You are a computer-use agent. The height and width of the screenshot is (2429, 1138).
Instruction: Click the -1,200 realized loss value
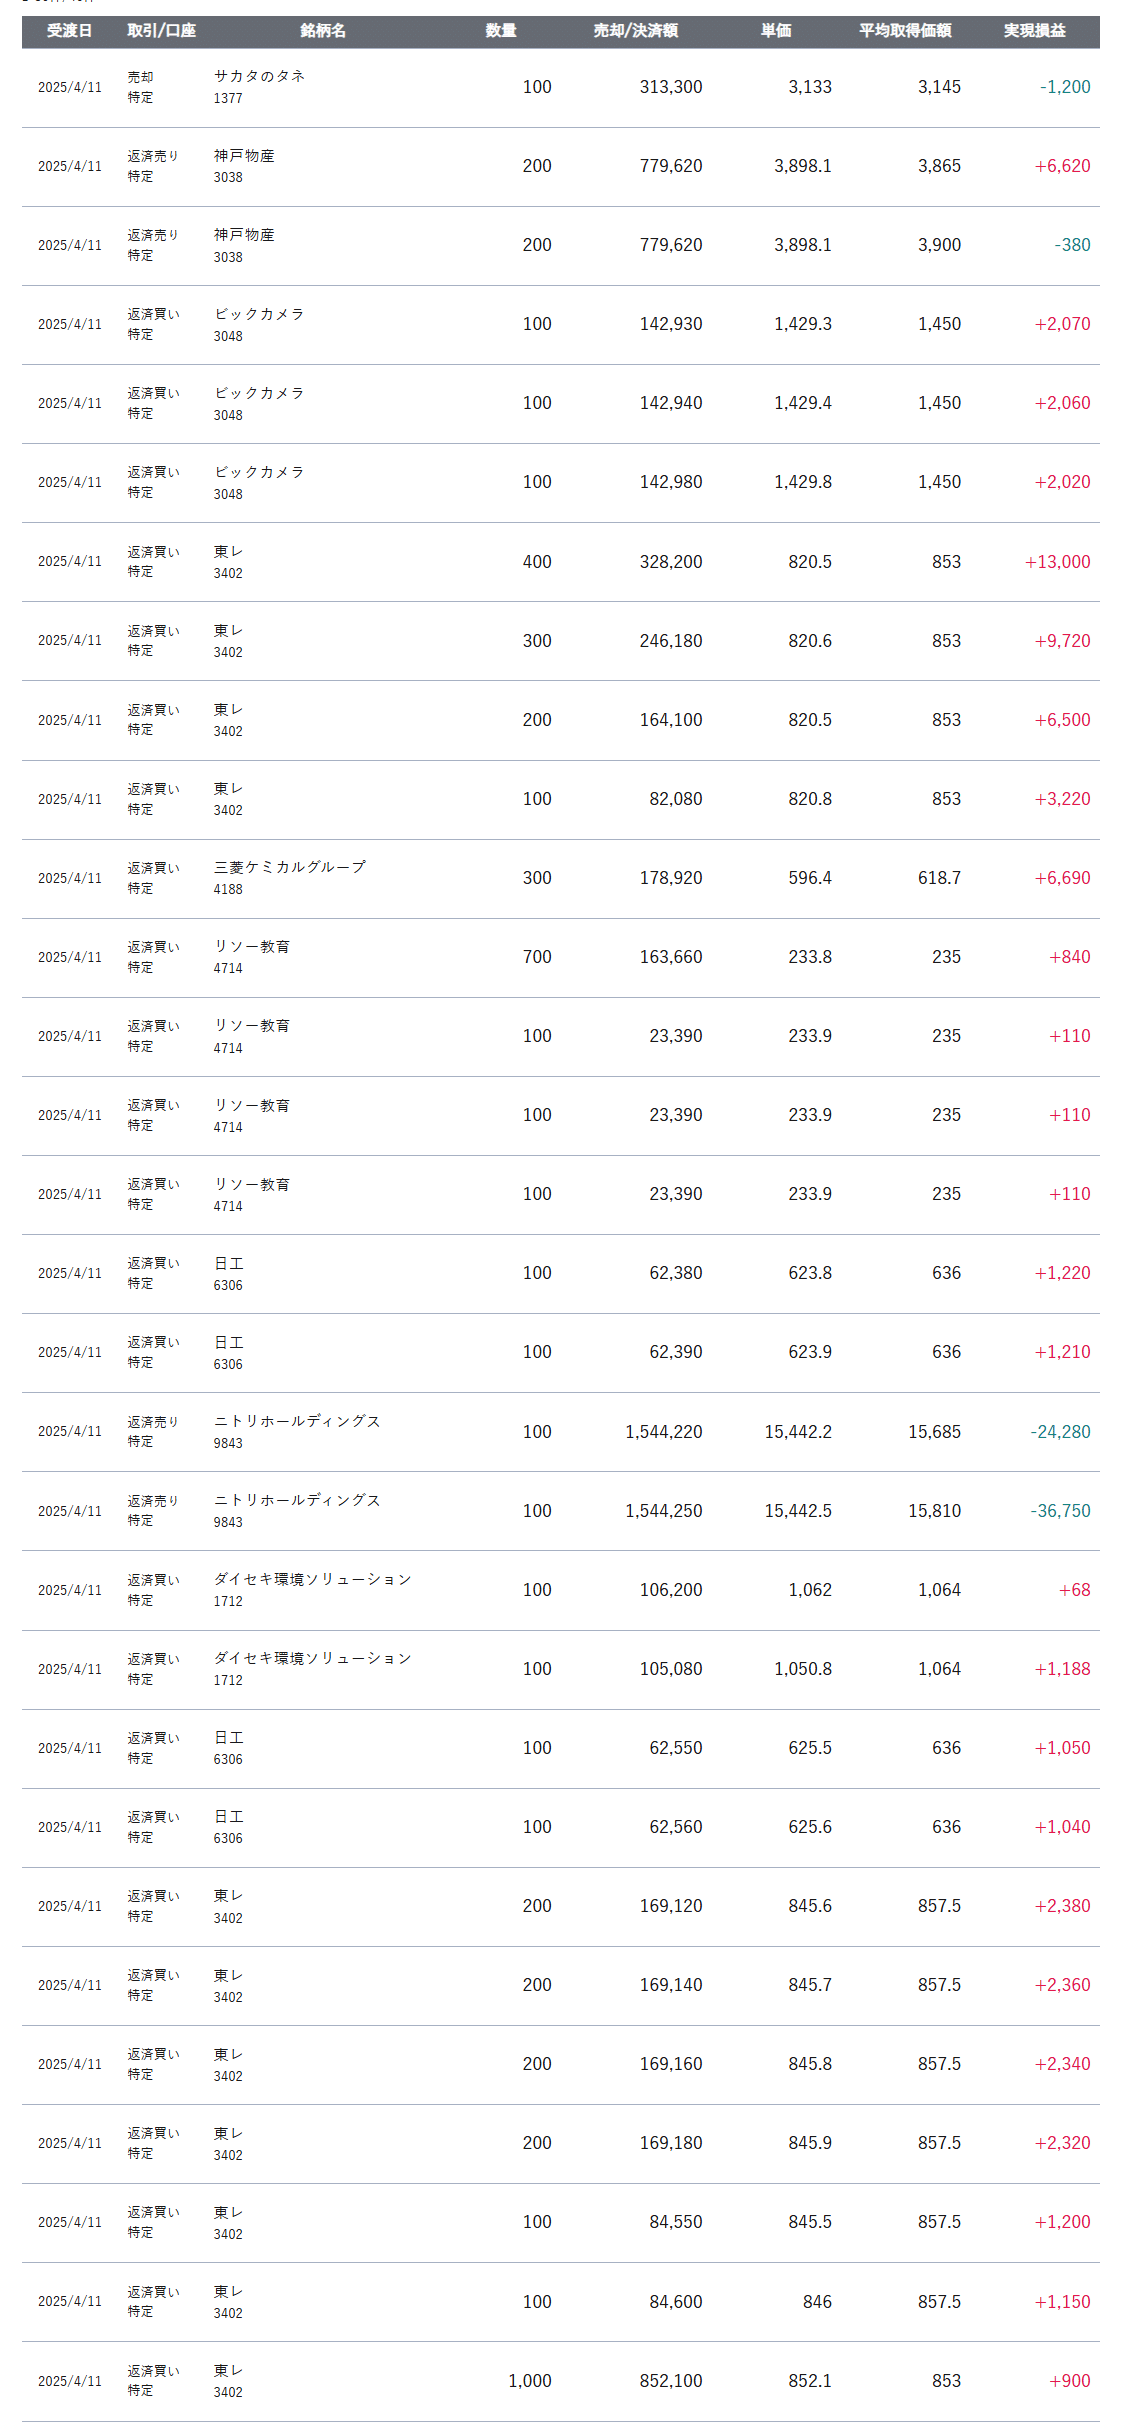click(x=1065, y=87)
